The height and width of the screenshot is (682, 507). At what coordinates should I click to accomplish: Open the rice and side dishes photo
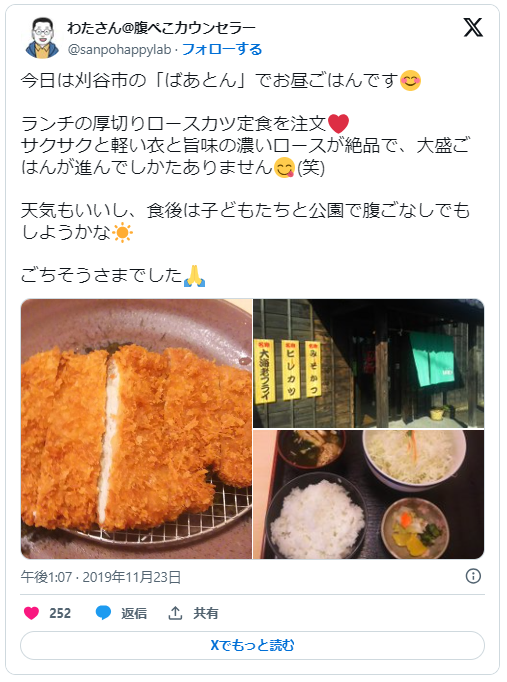coord(369,495)
